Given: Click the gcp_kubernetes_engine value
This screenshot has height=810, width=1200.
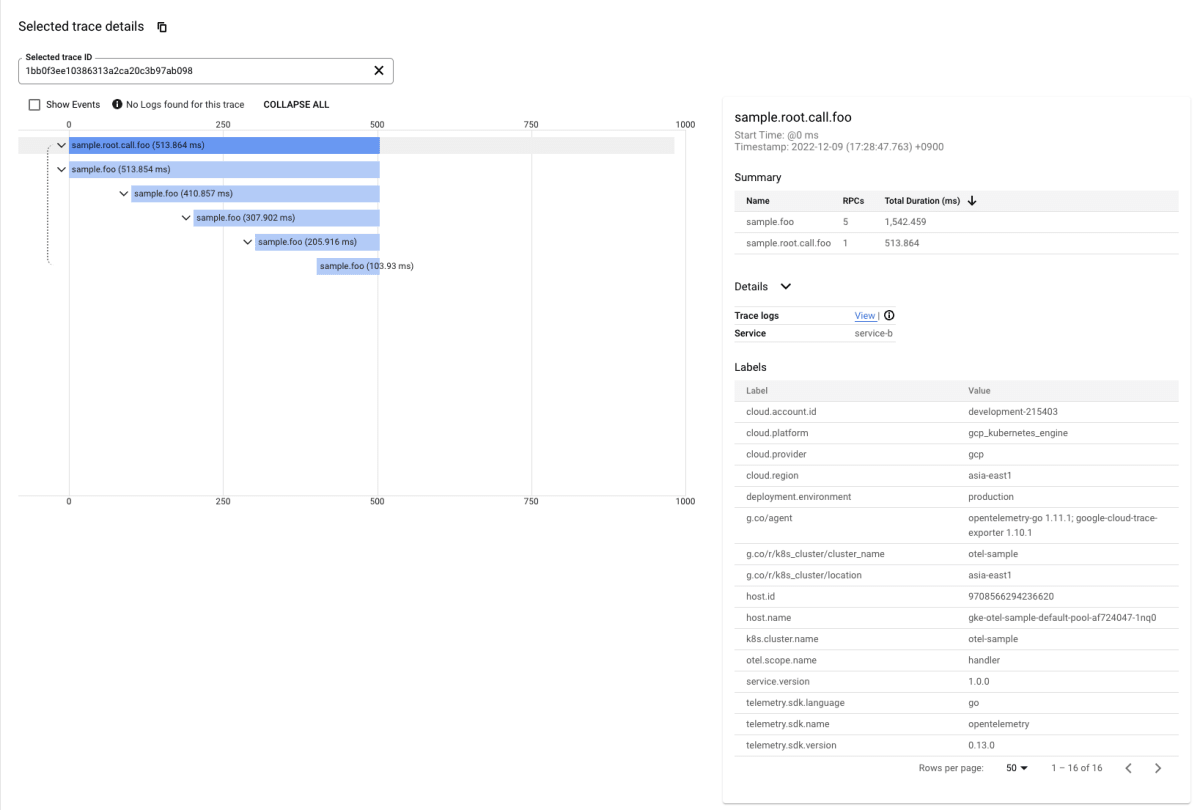Looking at the screenshot, I should [x=1019, y=433].
